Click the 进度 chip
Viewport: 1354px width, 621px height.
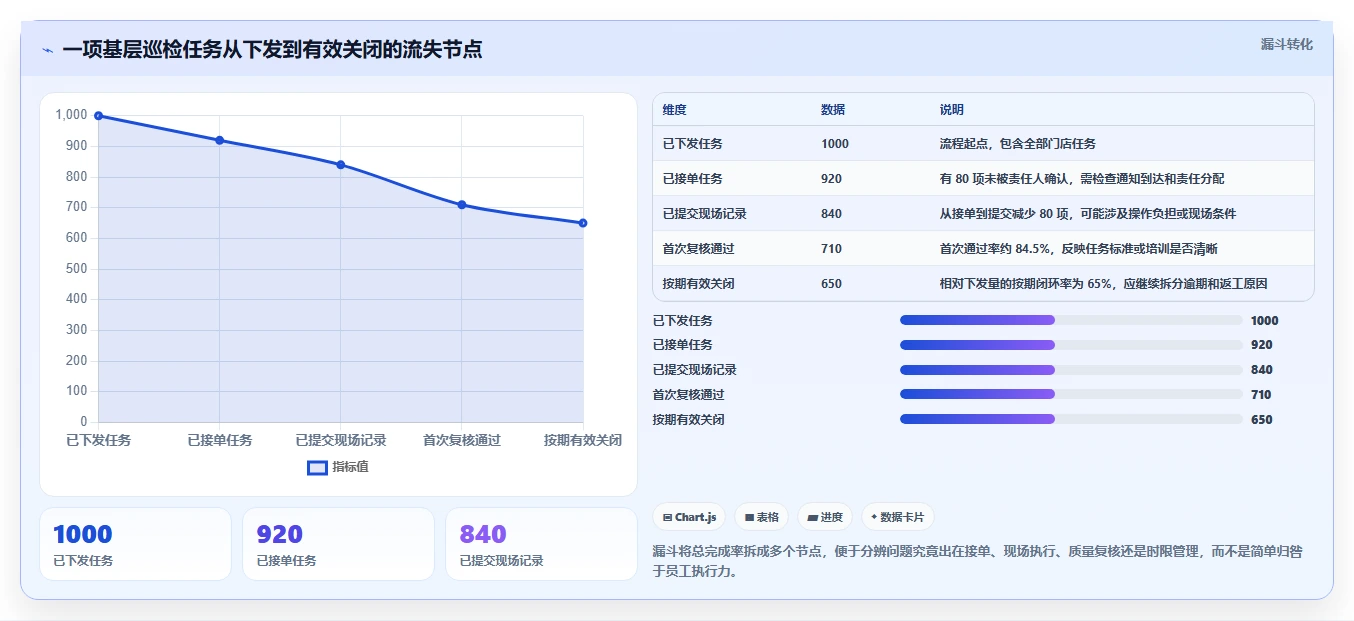[x=825, y=517]
